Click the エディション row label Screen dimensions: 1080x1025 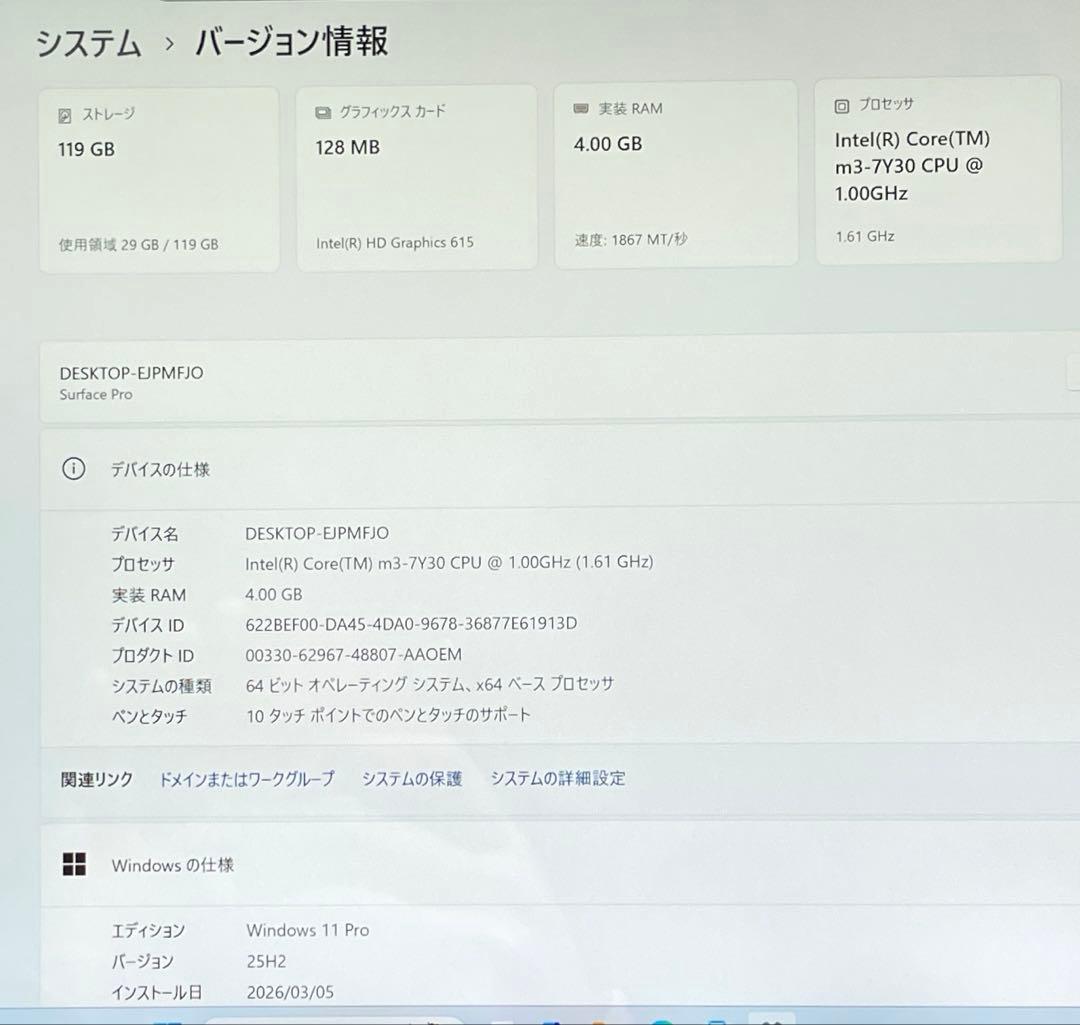(x=148, y=931)
